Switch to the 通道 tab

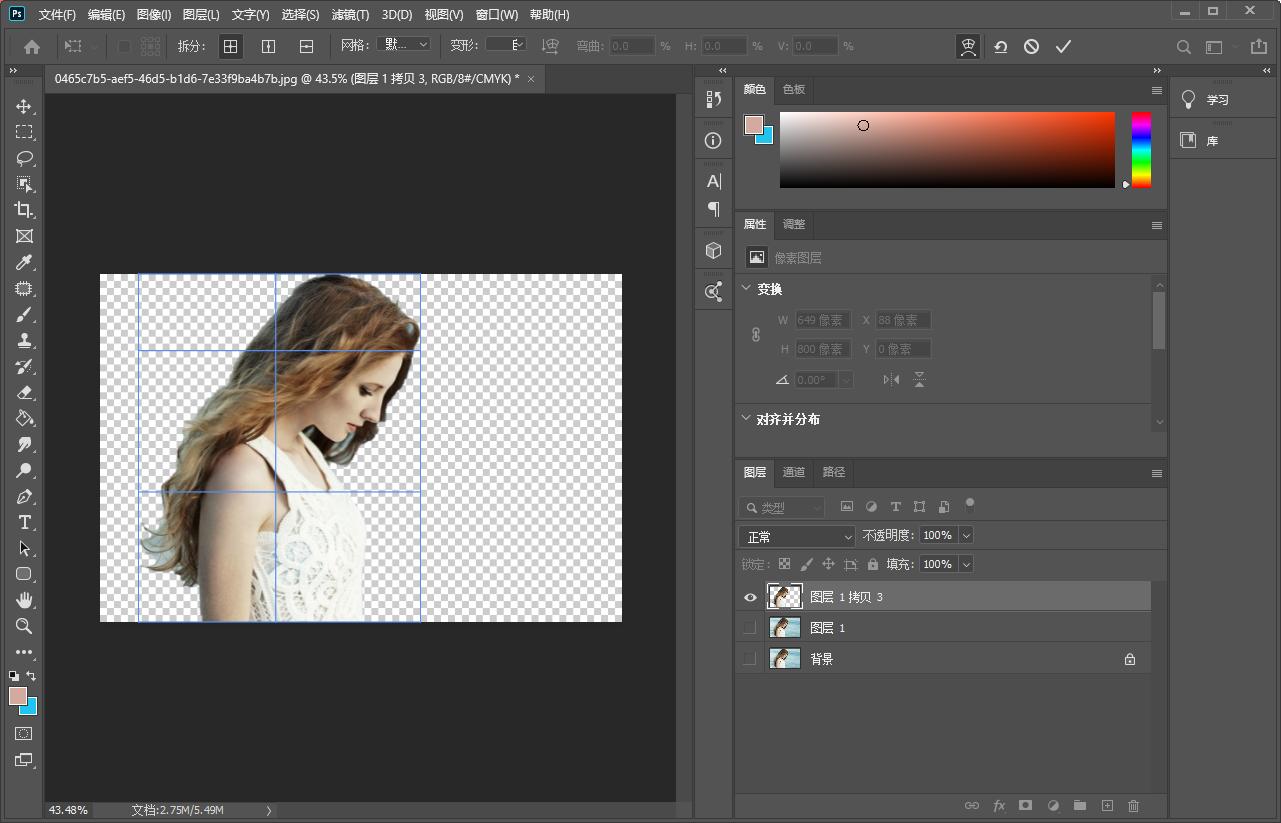(x=793, y=471)
